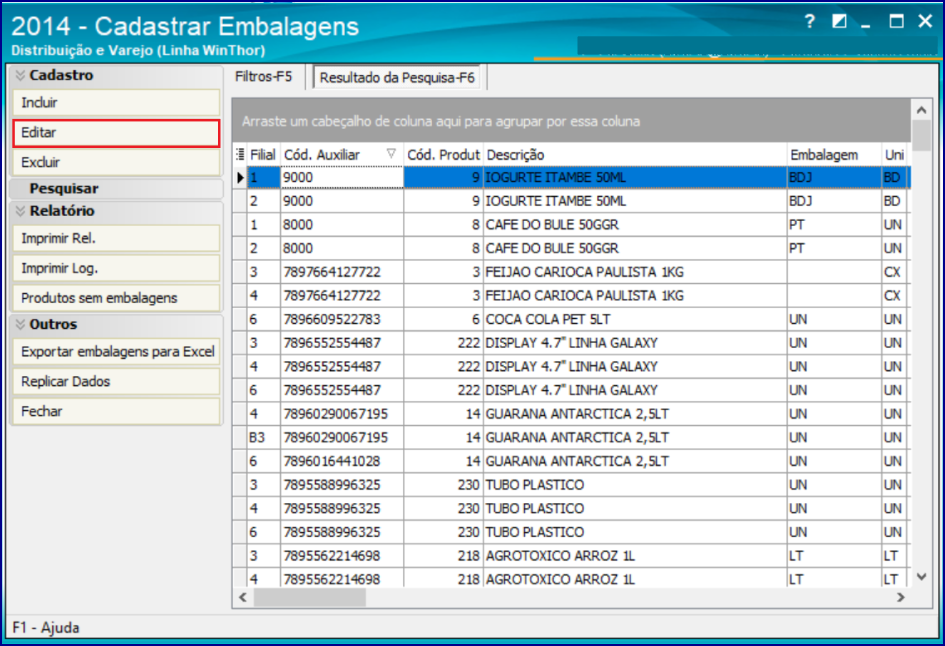Viewport: 945px width, 646px height.
Task: Sort by Embalagem column header
Action: pyautogui.click(x=834, y=155)
